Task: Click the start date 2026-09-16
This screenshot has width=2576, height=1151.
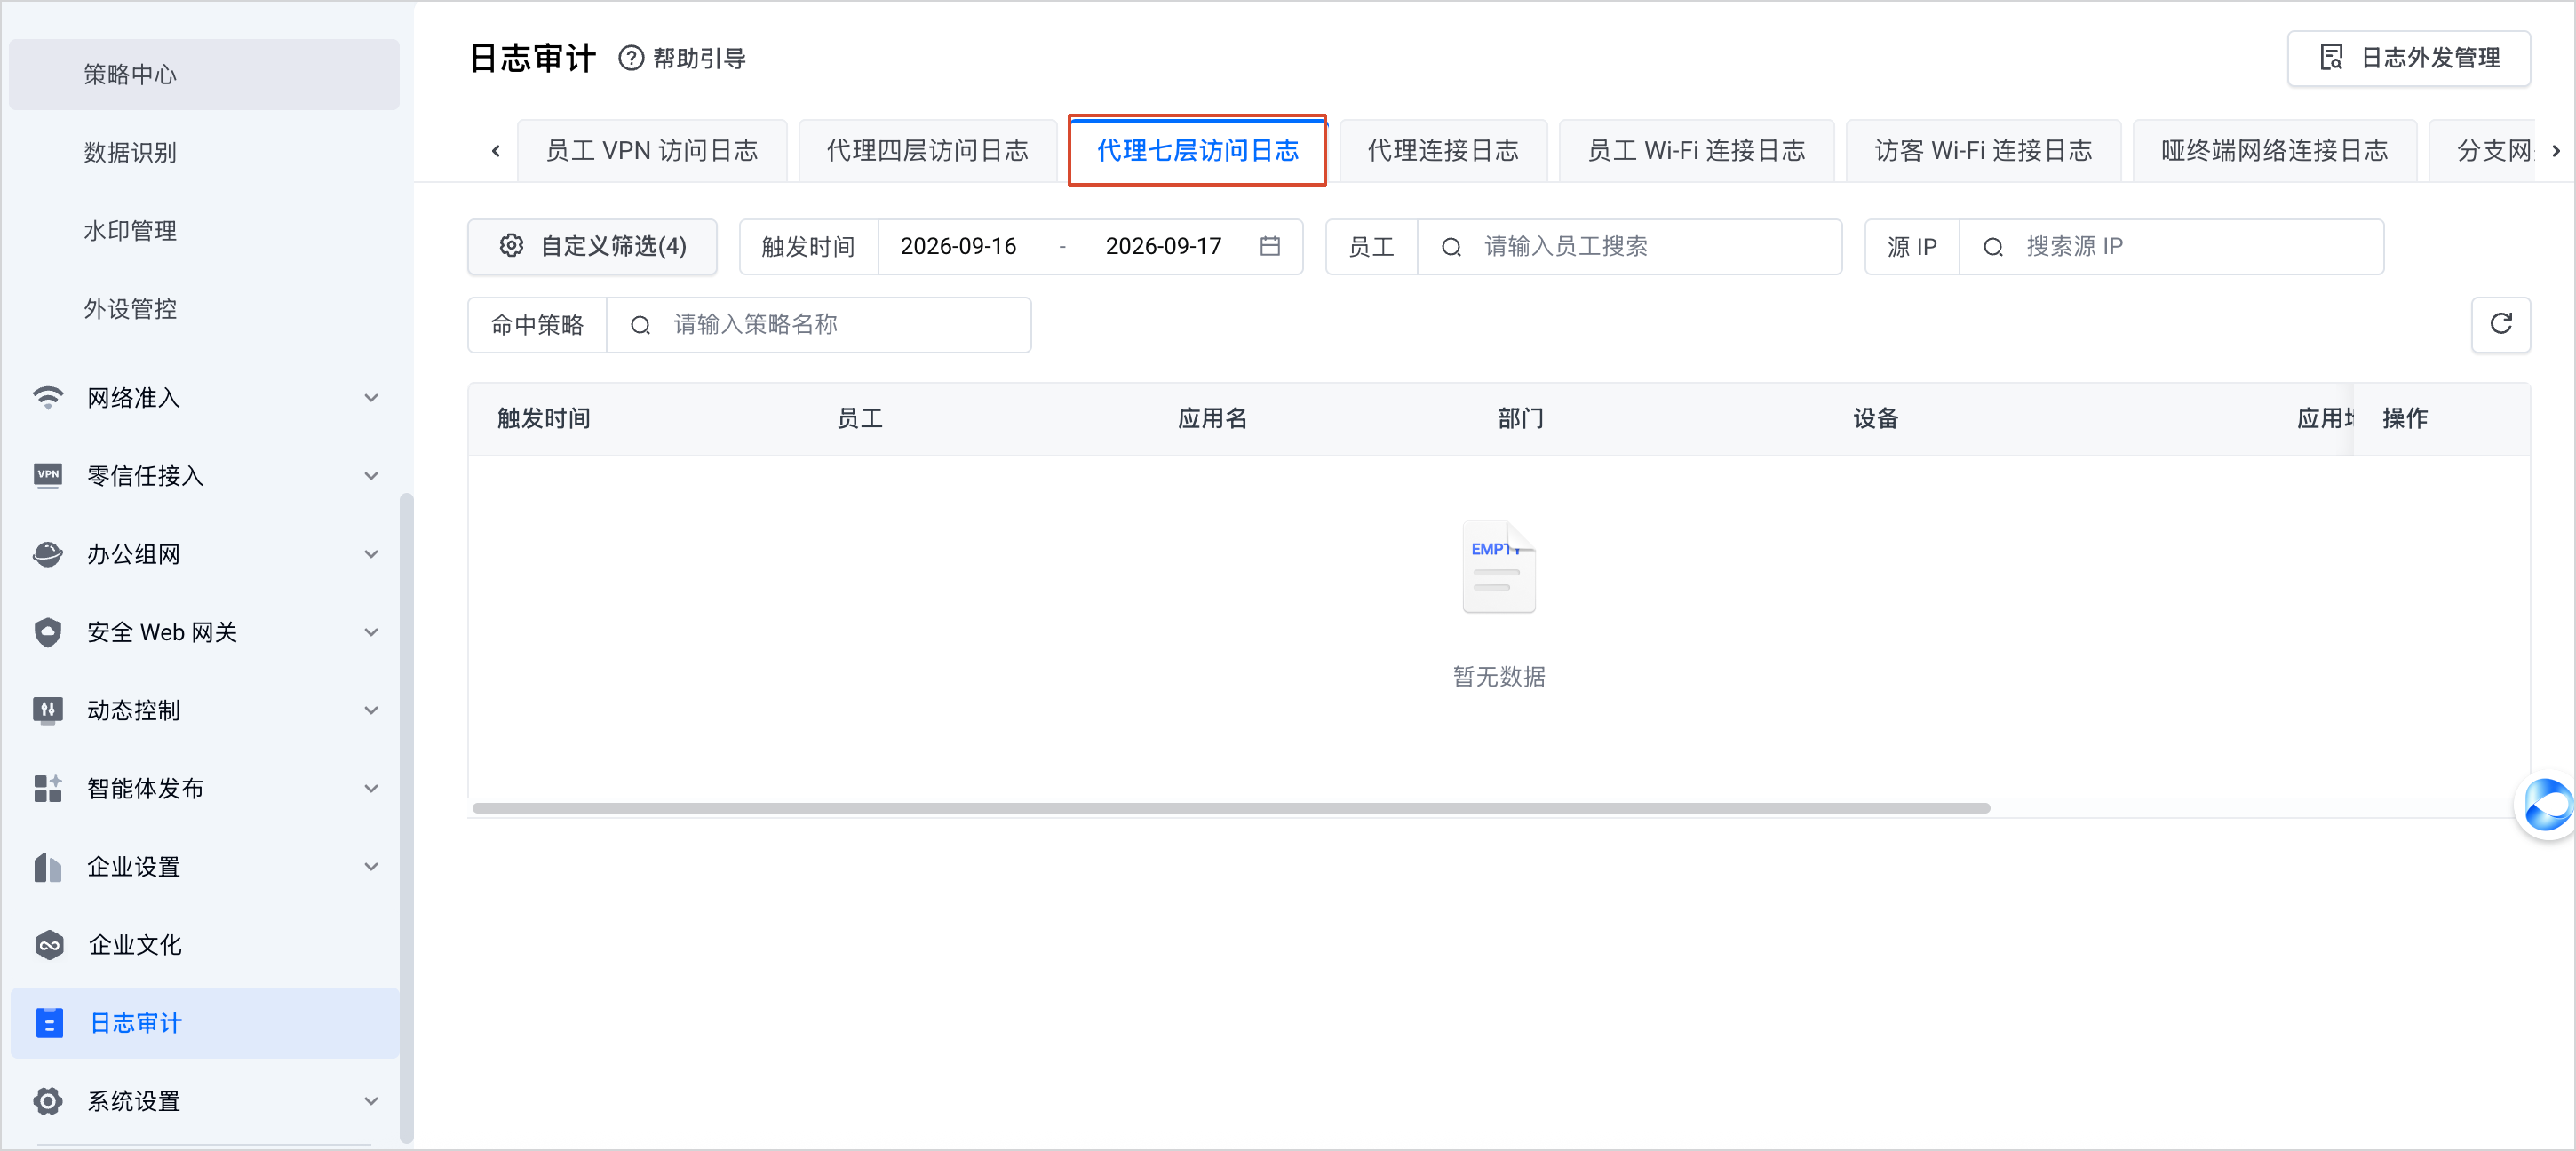Action: [x=957, y=246]
